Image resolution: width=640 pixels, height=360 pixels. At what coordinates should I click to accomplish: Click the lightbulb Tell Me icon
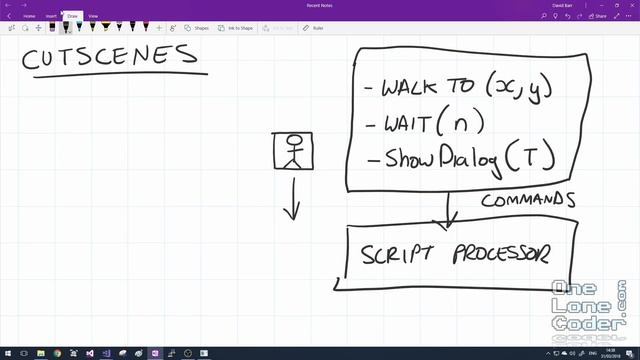(x=556, y=16)
